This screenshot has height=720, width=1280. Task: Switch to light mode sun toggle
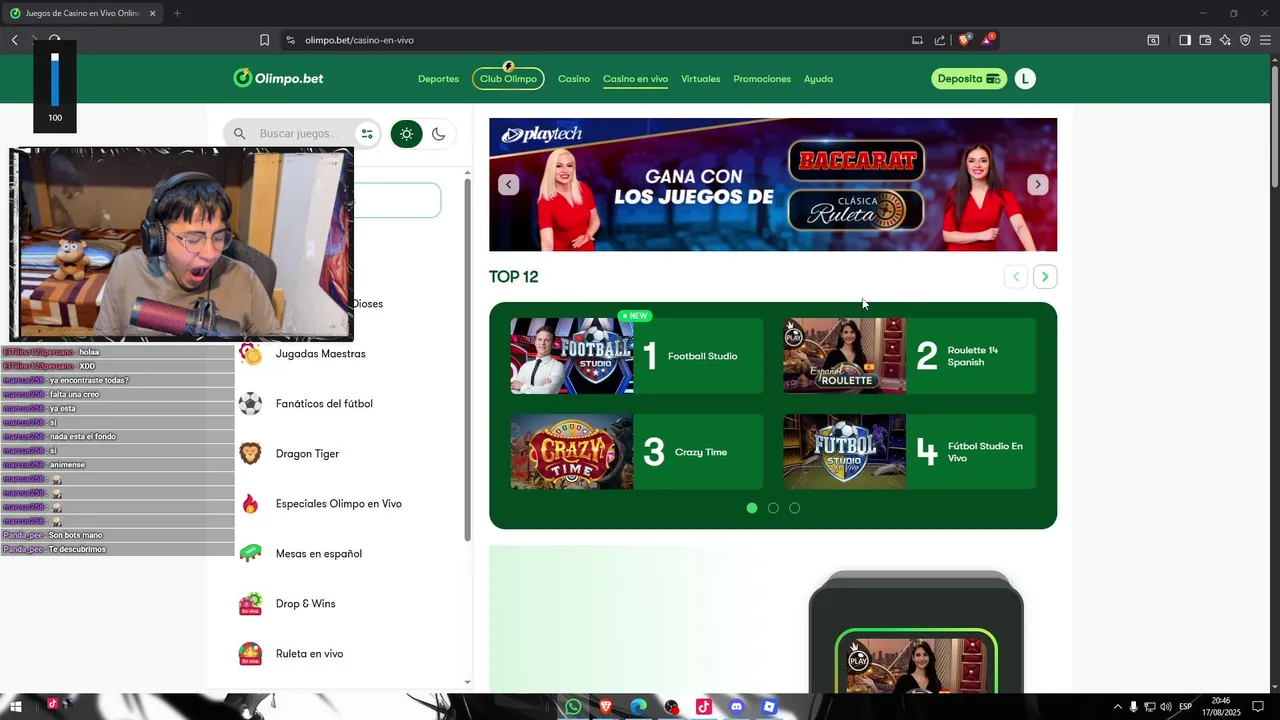pyautogui.click(x=406, y=134)
